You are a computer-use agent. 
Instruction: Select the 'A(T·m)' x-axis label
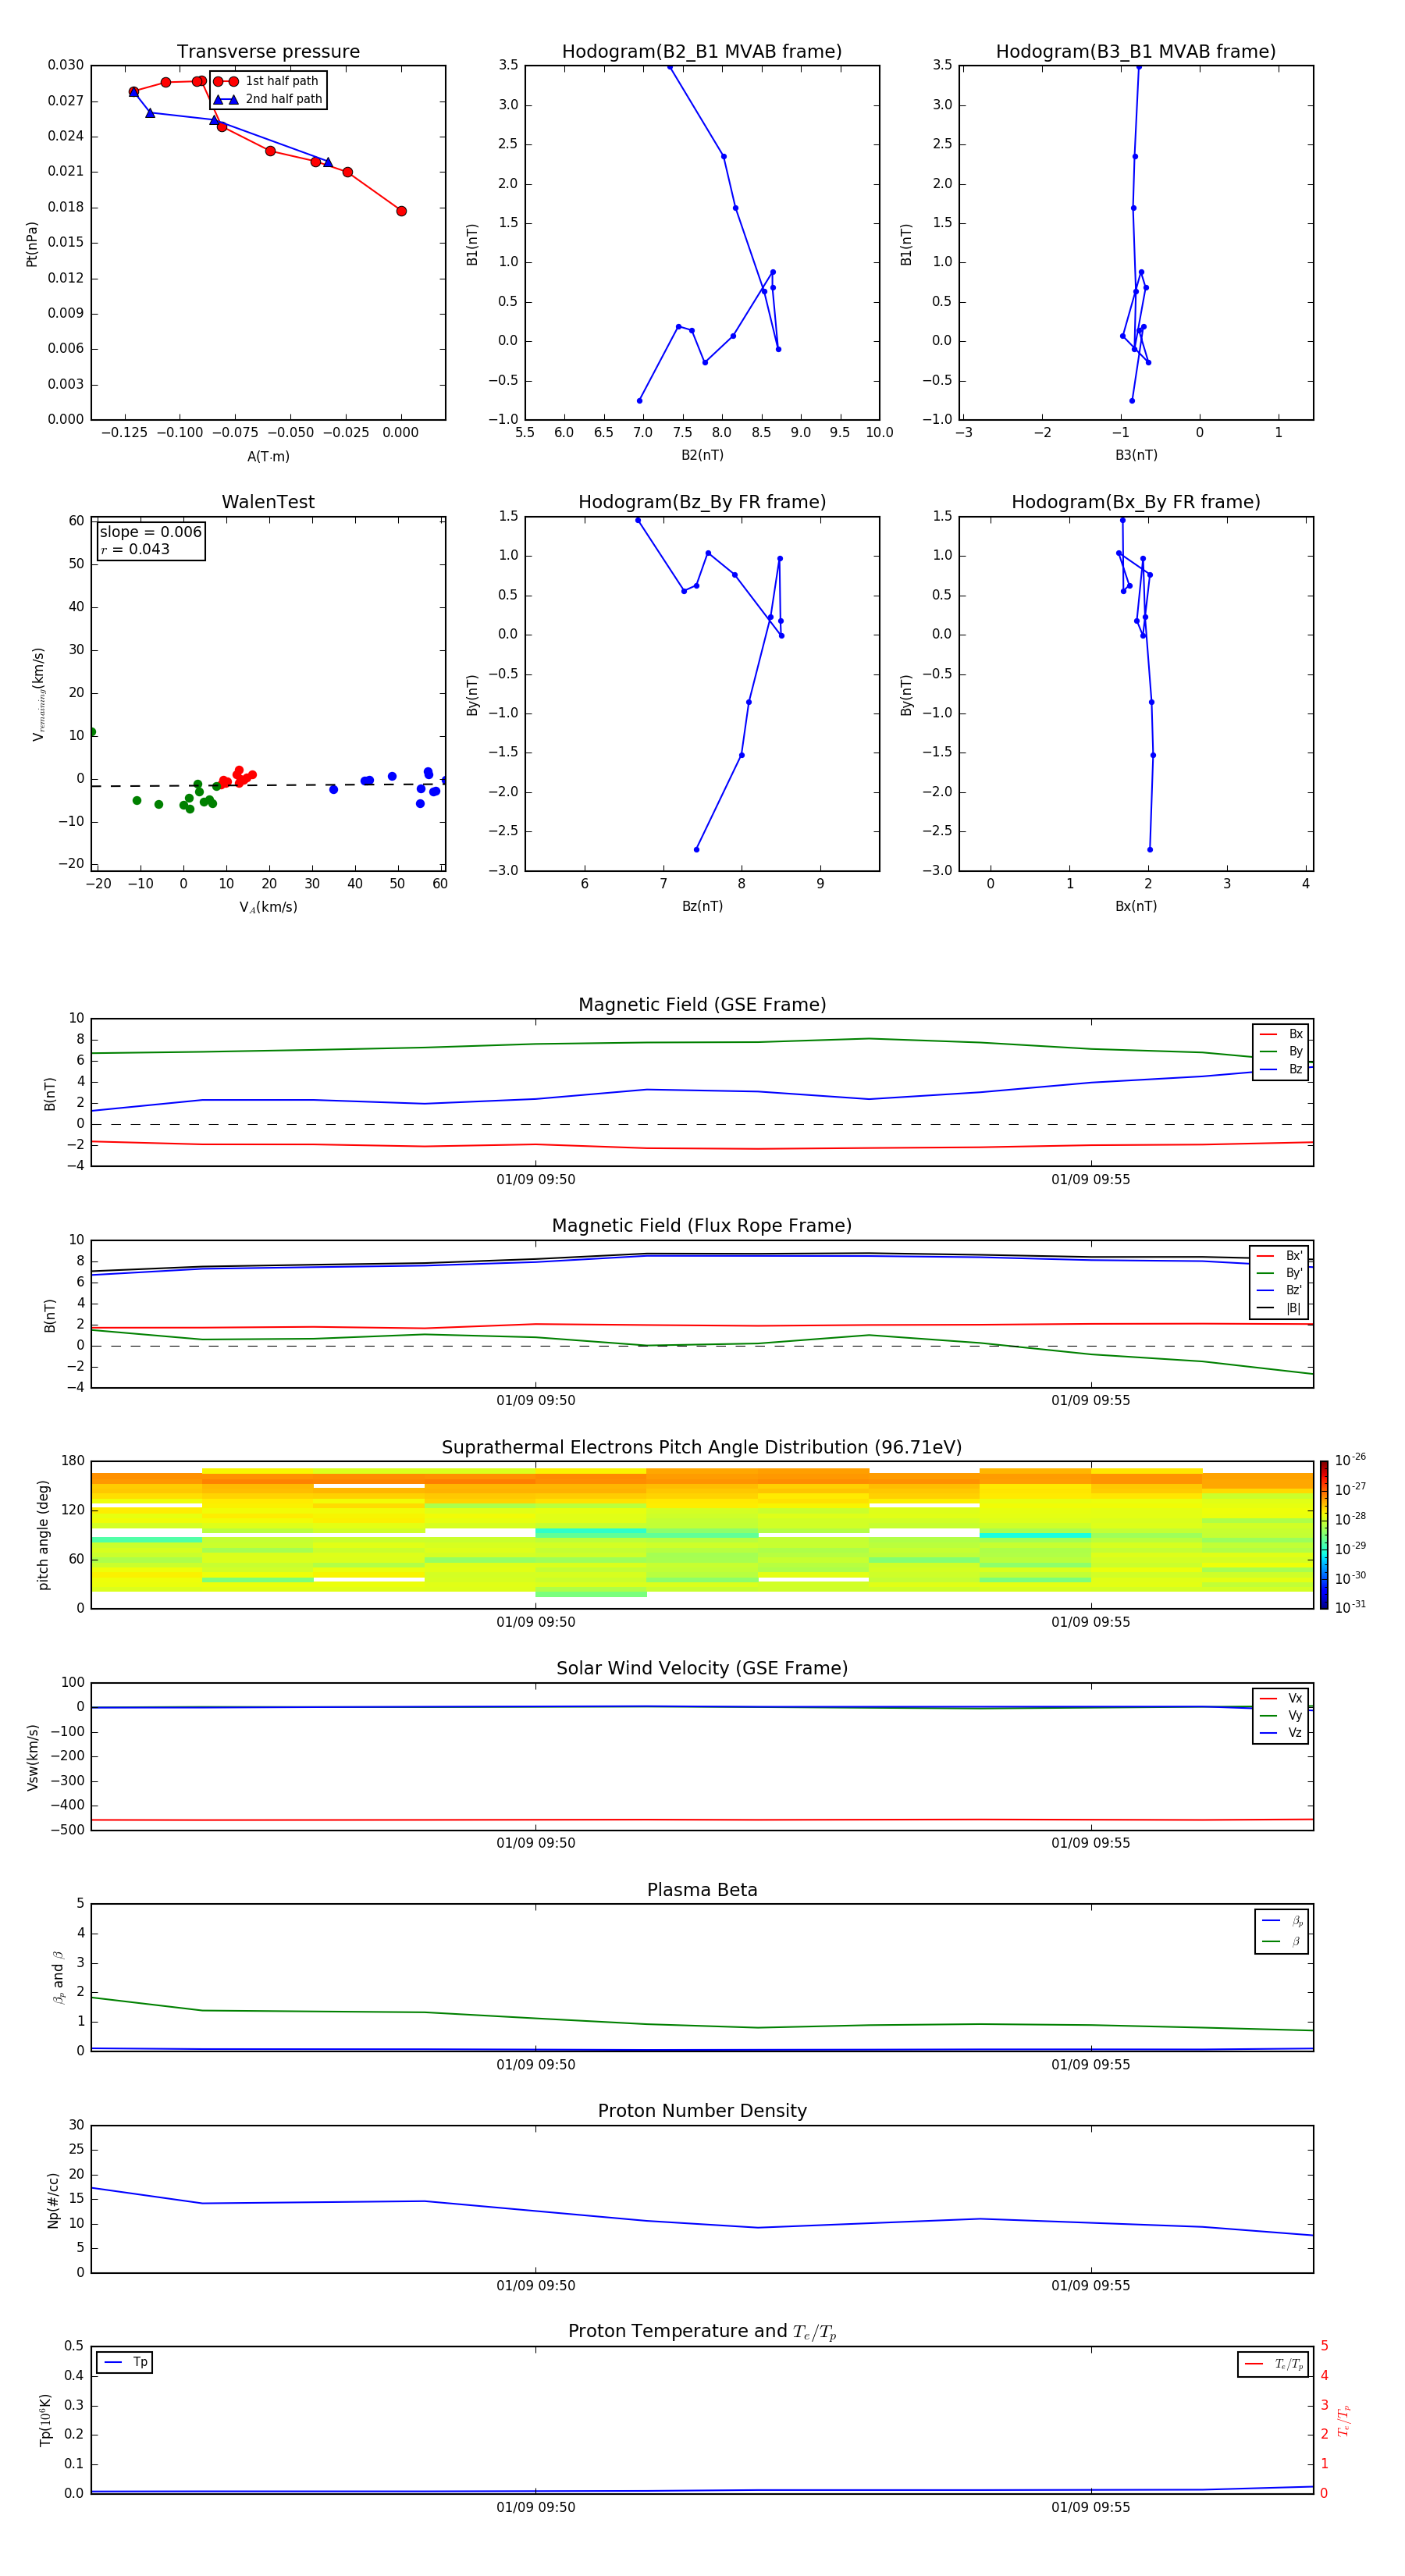268,457
